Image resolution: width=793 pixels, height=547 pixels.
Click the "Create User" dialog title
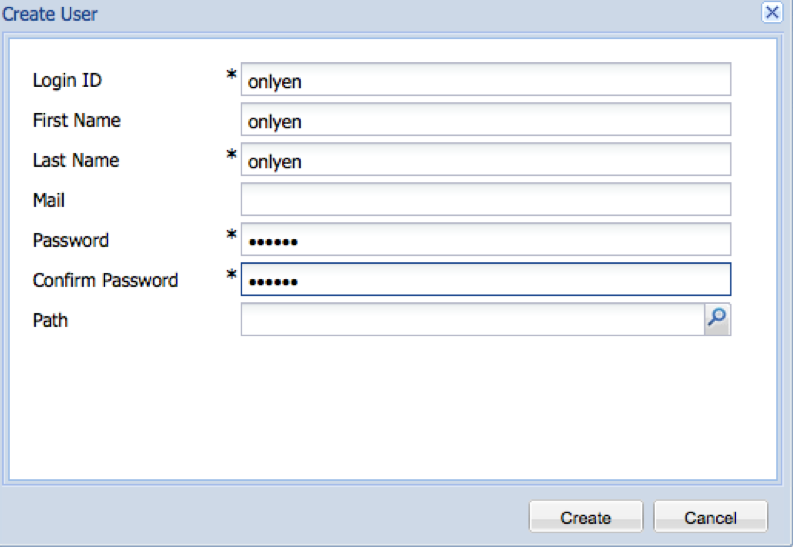(x=50, y=14)
